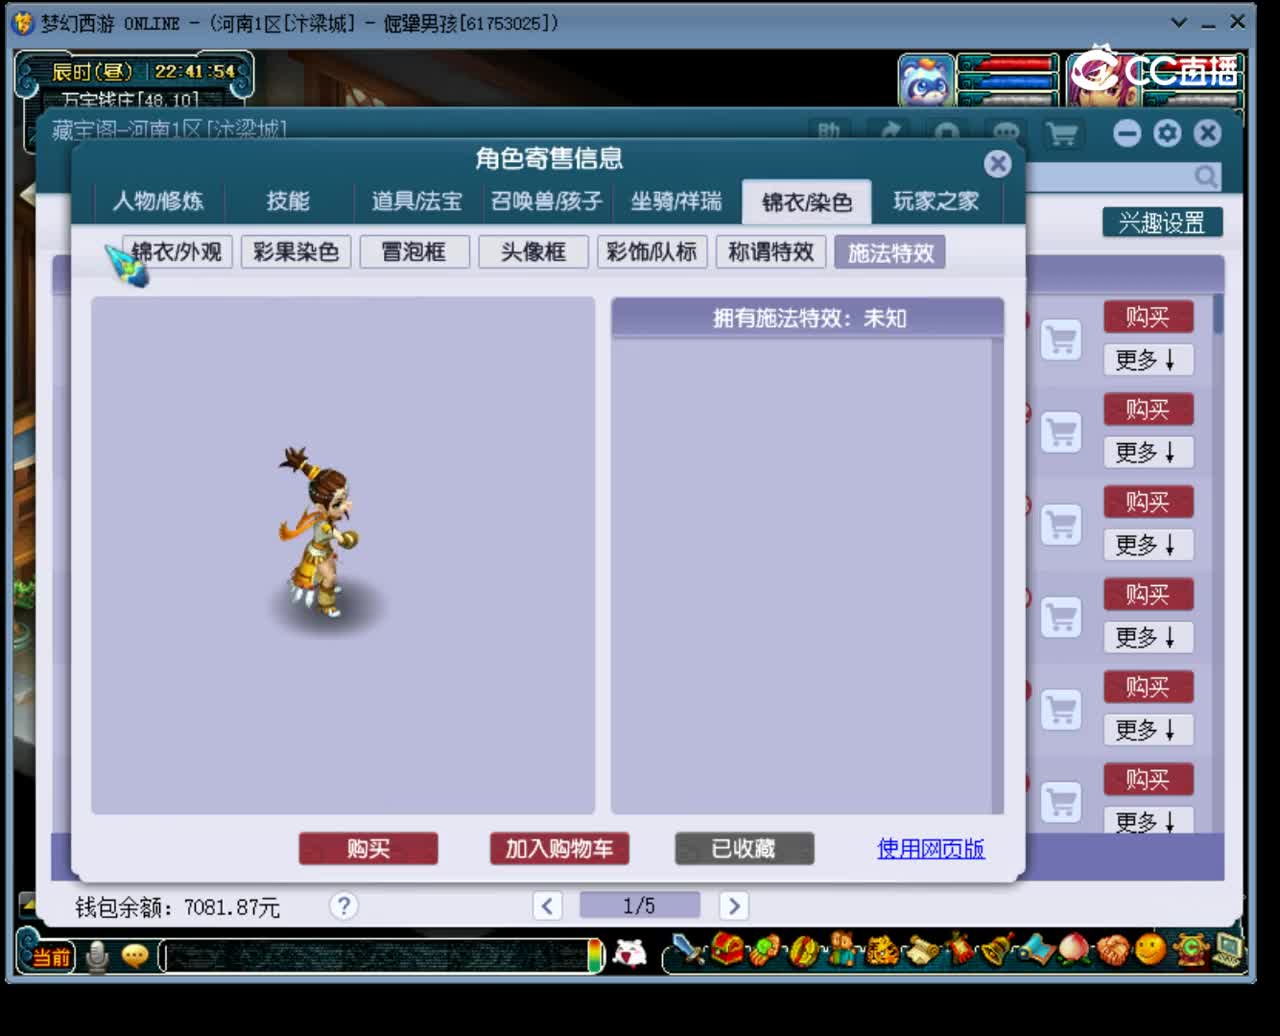This screenshot has height=1036, width=1280.
Task: Click the 加入购物车 button
Action: pos(559,849)
